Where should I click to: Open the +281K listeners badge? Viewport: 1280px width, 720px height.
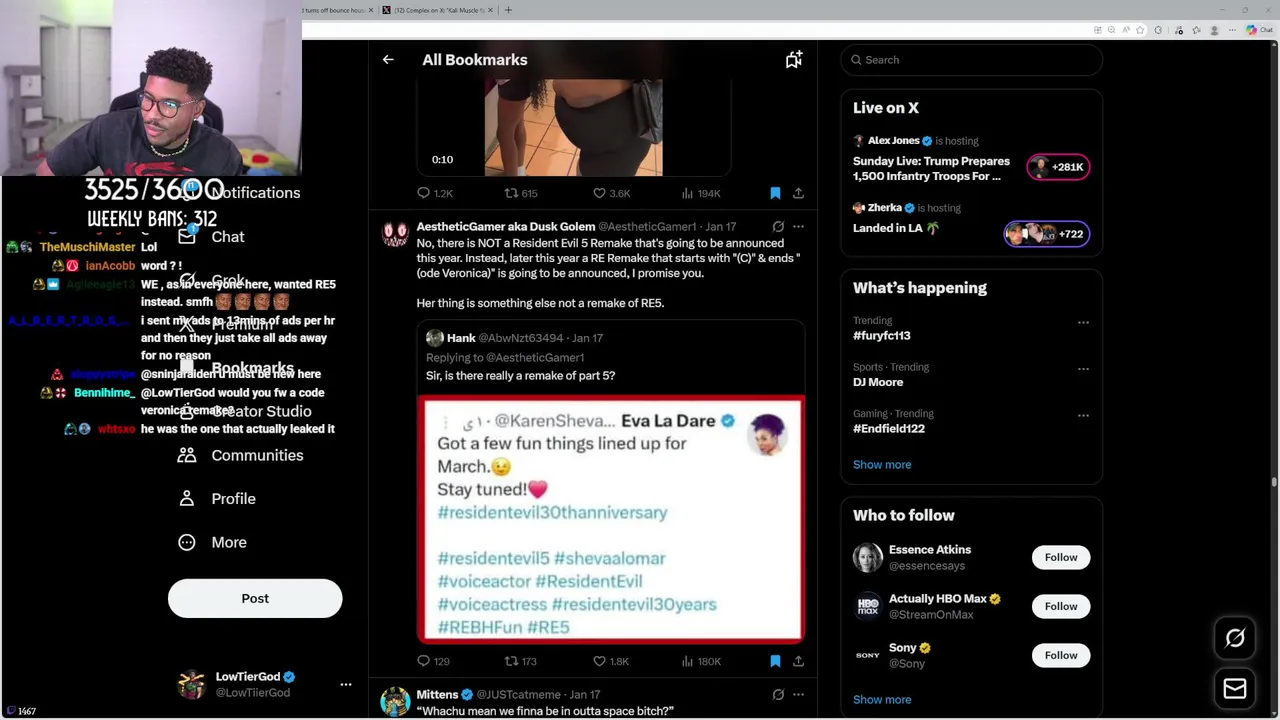pyautogui.click(x=1058, y=167)
